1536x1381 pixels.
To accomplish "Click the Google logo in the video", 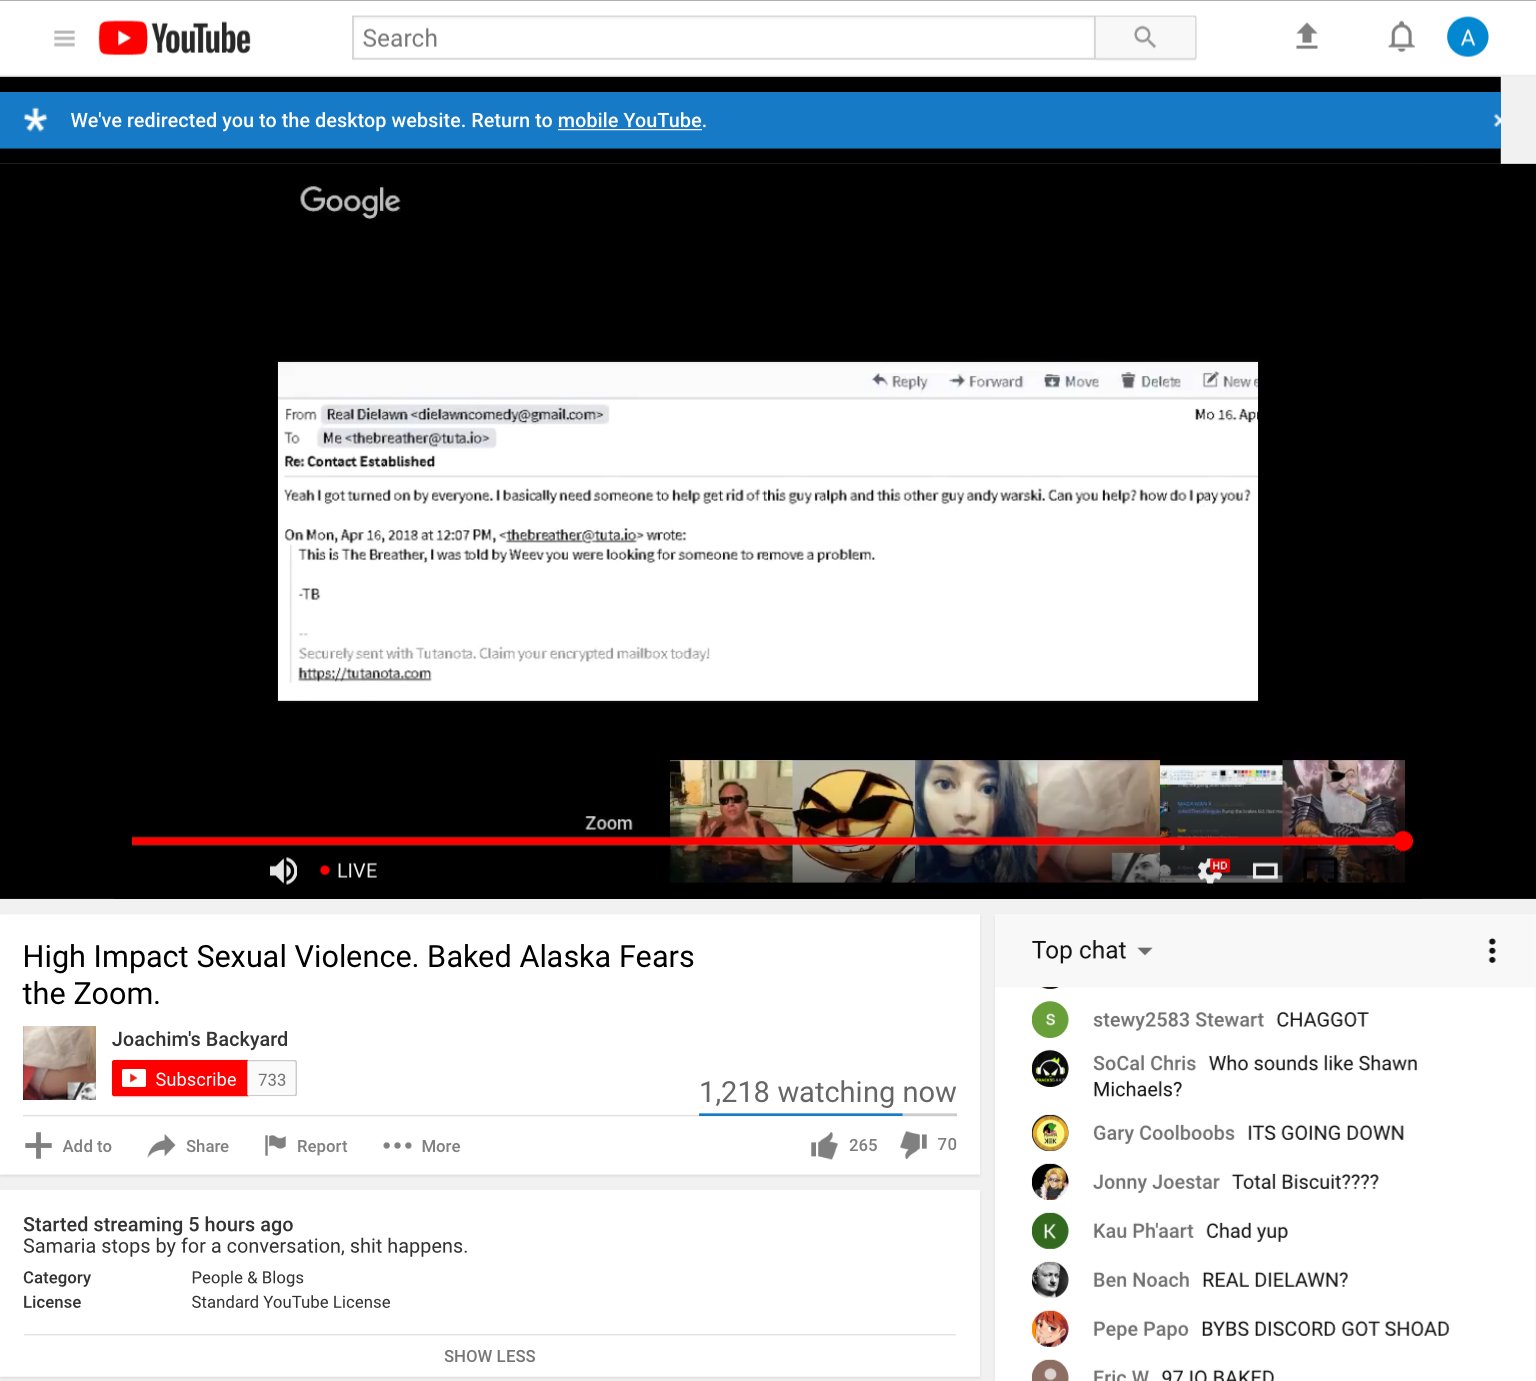I will [350, 201].
